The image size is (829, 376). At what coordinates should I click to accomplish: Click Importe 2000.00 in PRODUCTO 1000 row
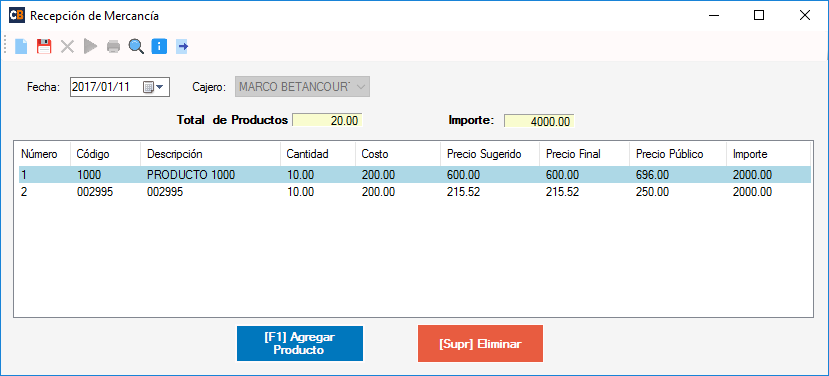(x=752, y=175)
